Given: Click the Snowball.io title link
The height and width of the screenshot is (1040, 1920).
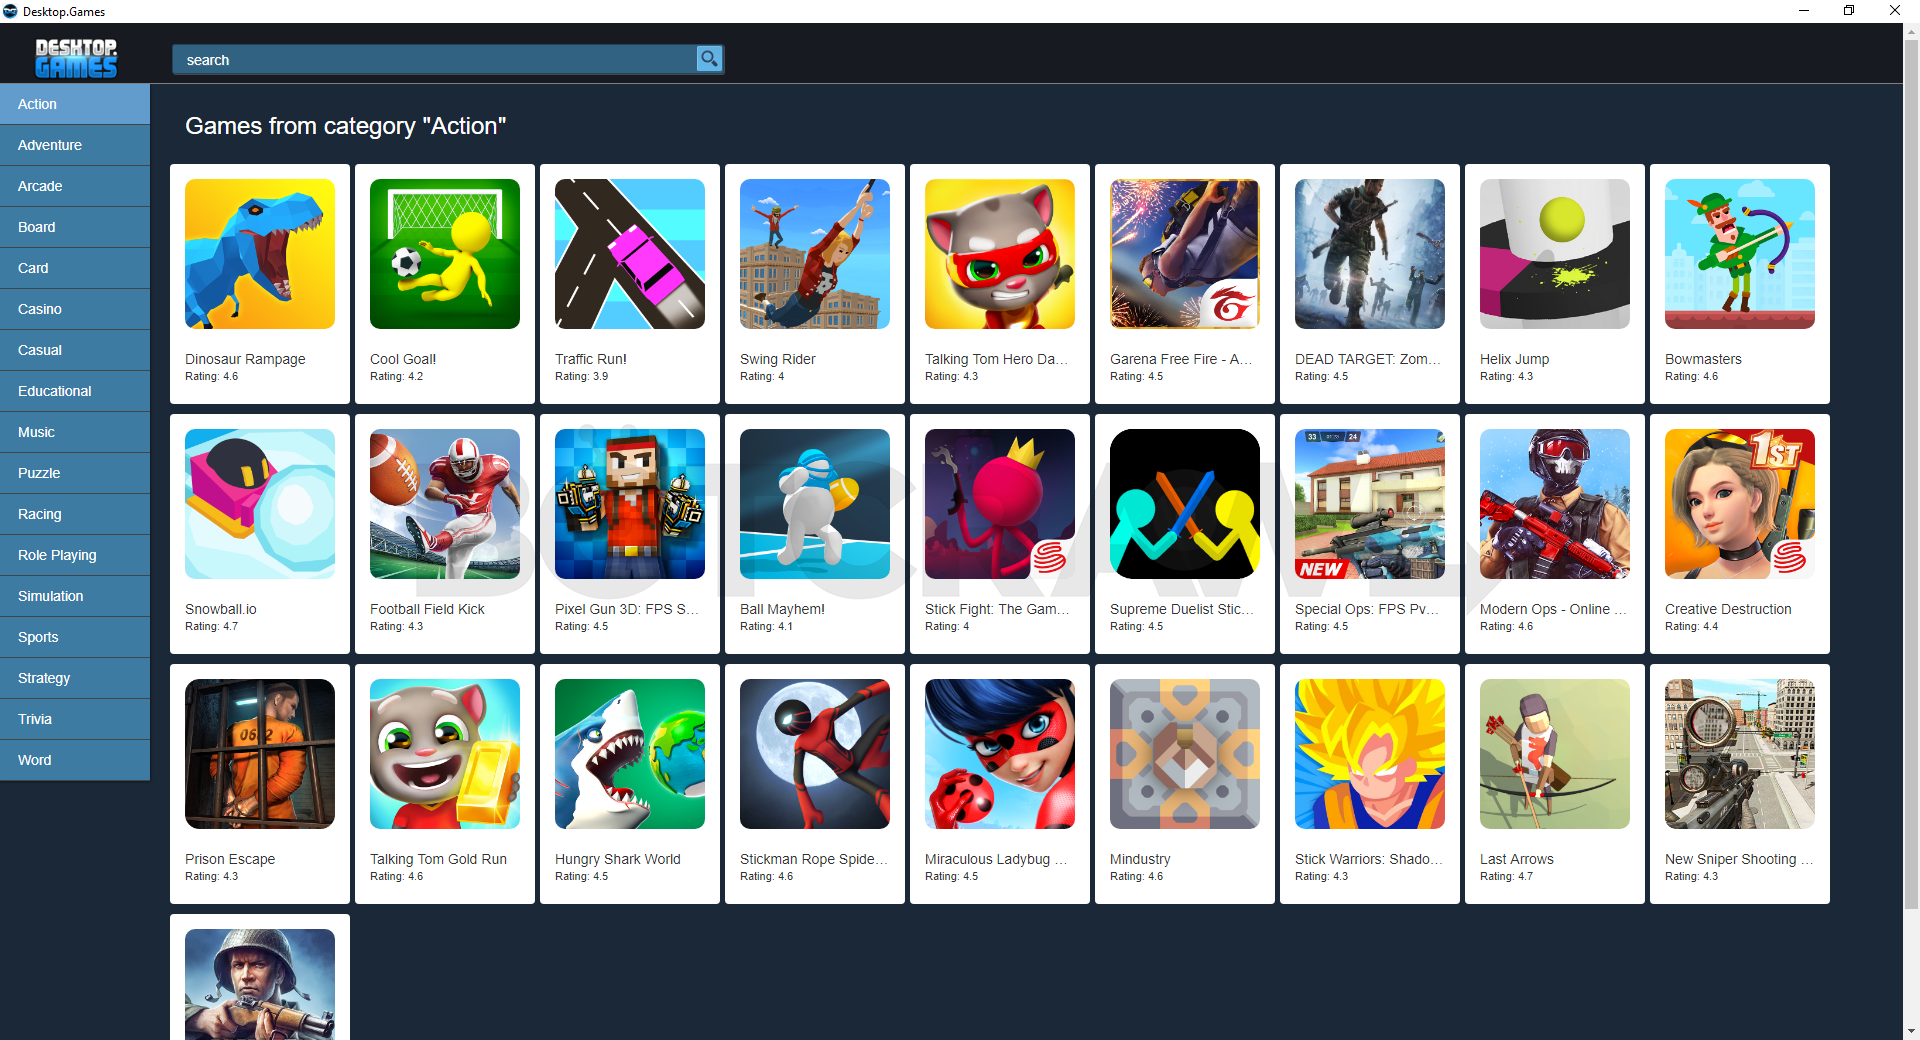Looking at the screenshot, I should [x=221, y=609].
